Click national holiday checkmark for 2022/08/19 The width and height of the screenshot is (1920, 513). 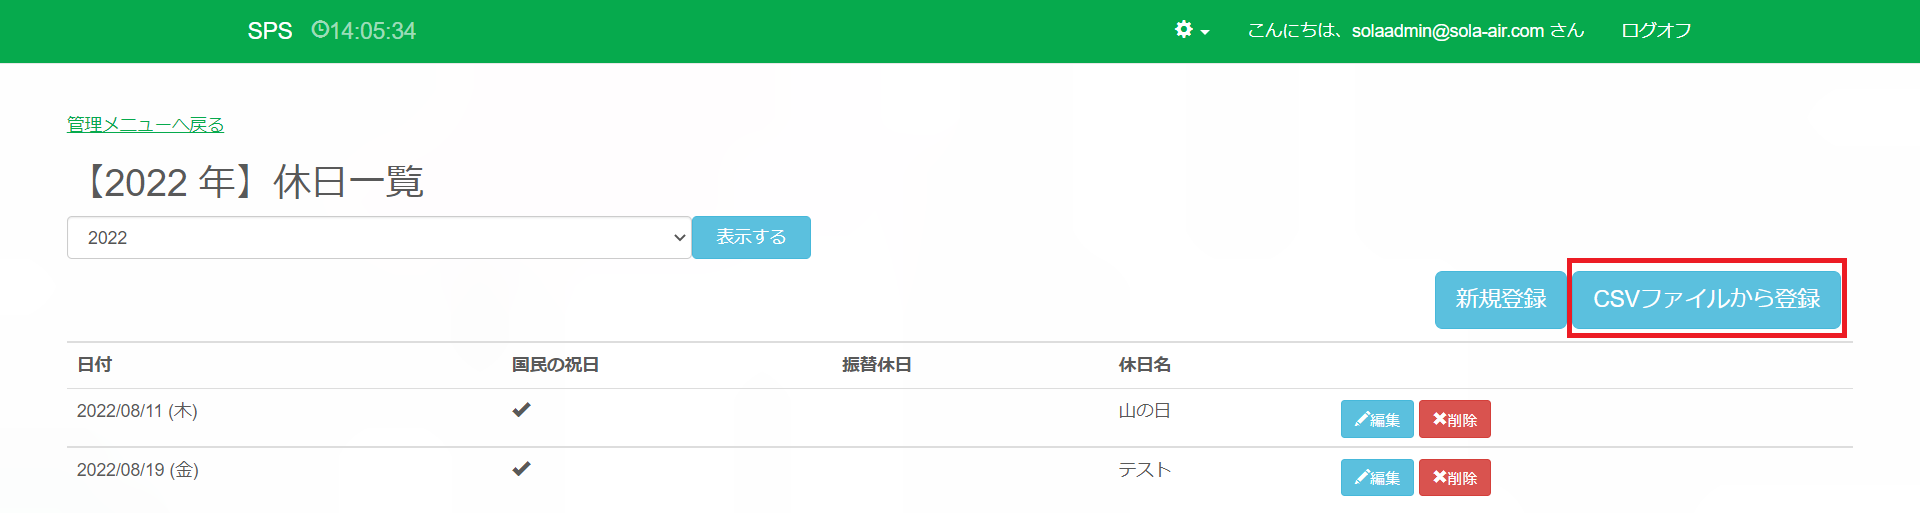pyautogui.click(x=521, y=469)
